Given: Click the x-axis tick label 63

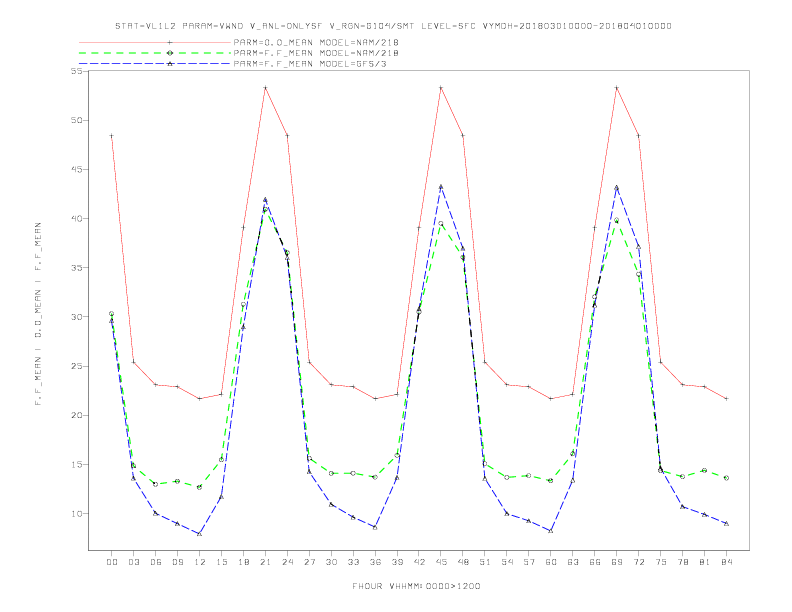Looking at the screenshot, I should click(x=573, y=562).
